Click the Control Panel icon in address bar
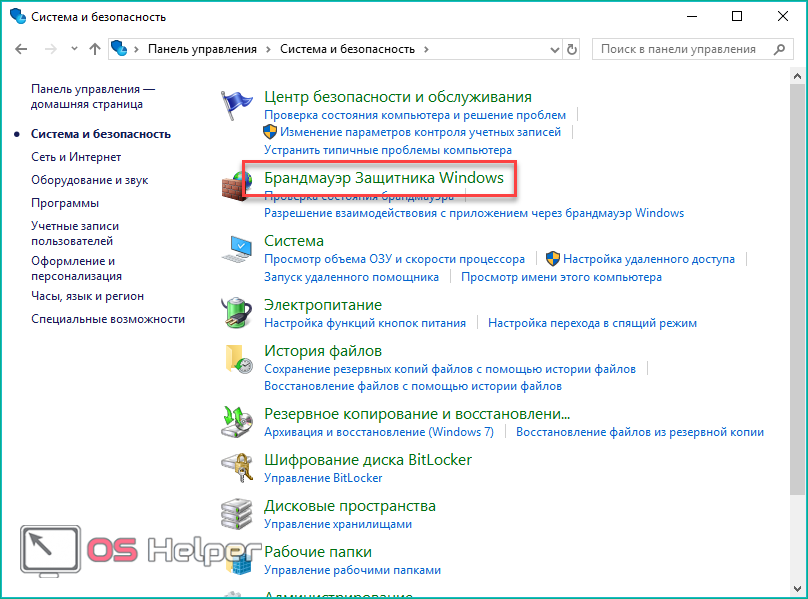 119,49
